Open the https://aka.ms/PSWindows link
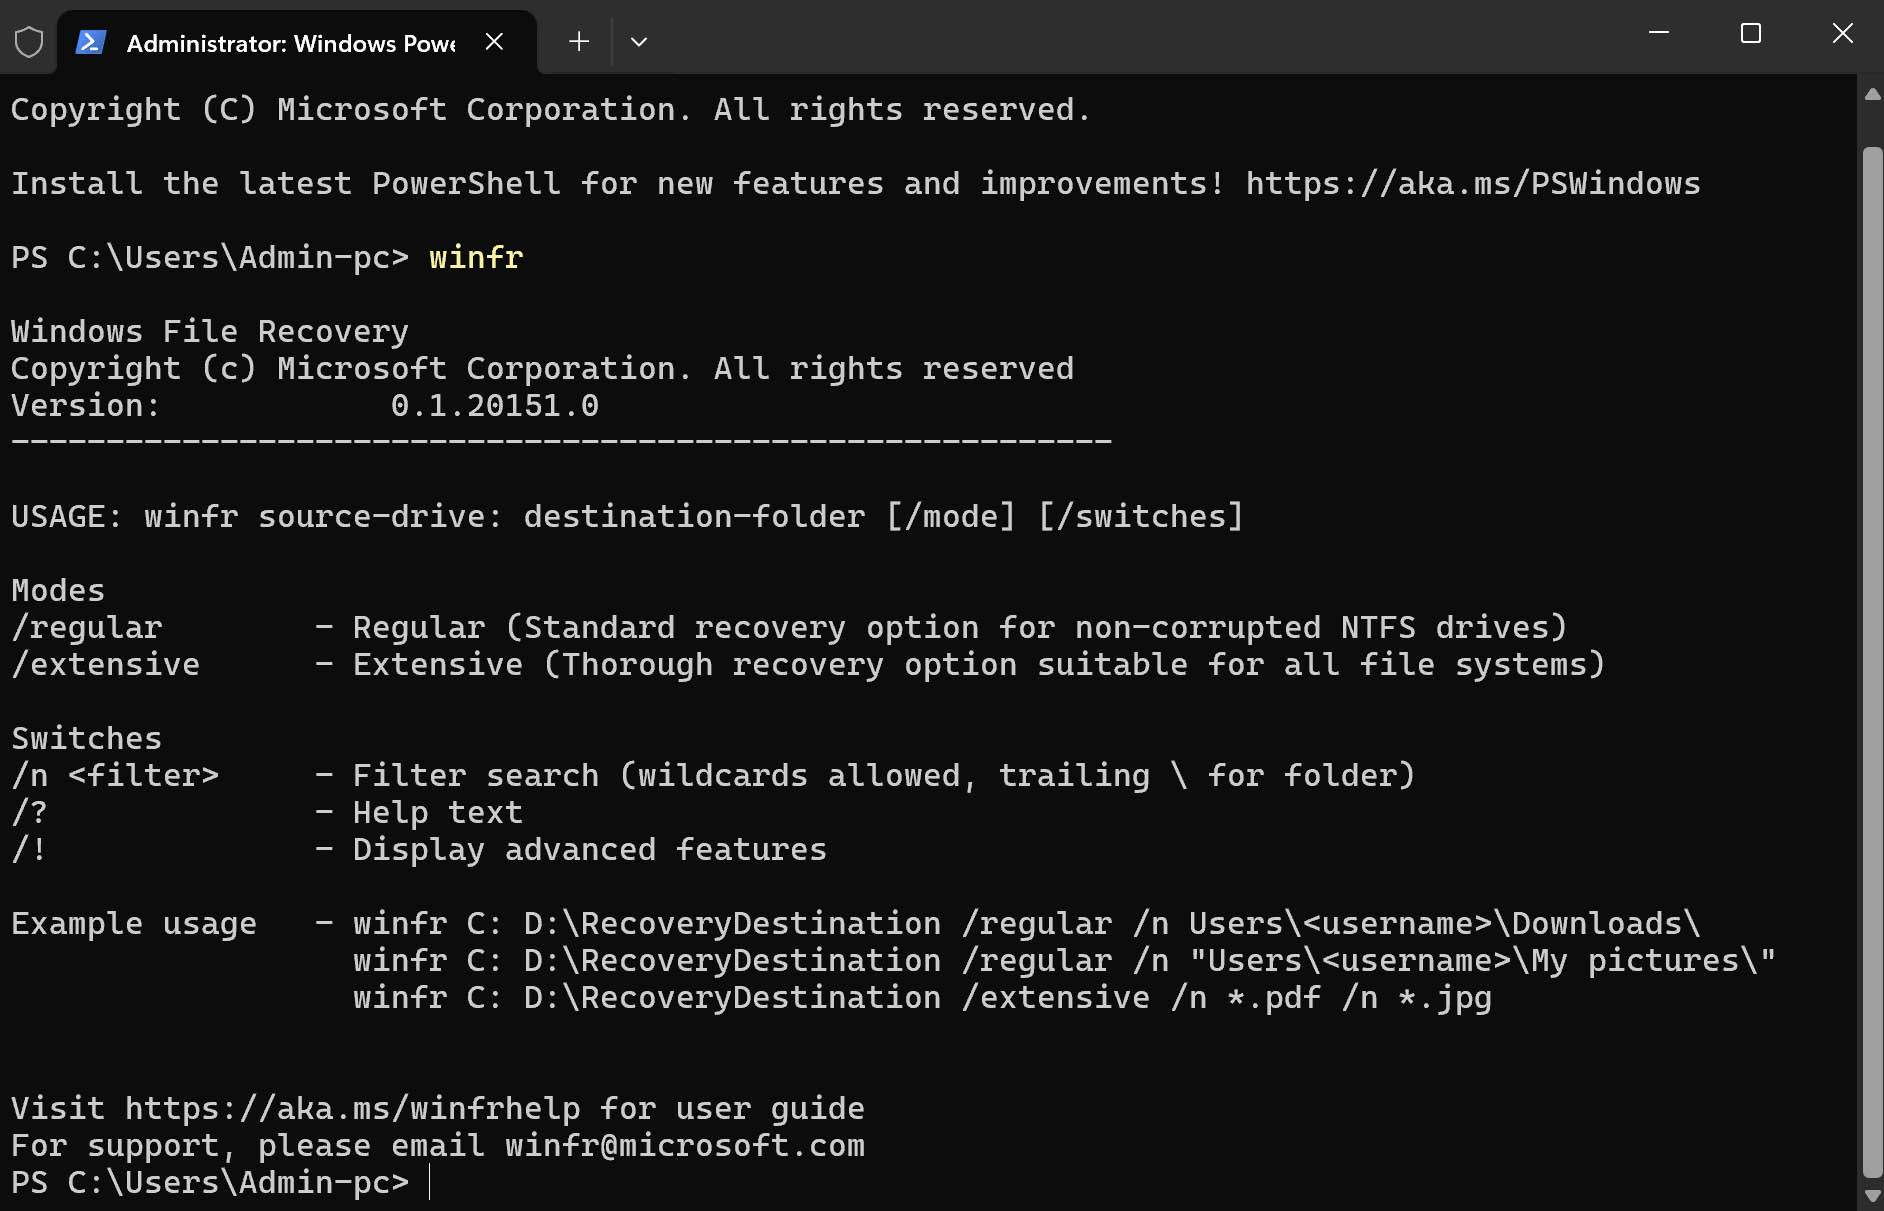The height and width of the screenshot is (1211, 1884). point(1473,184)
